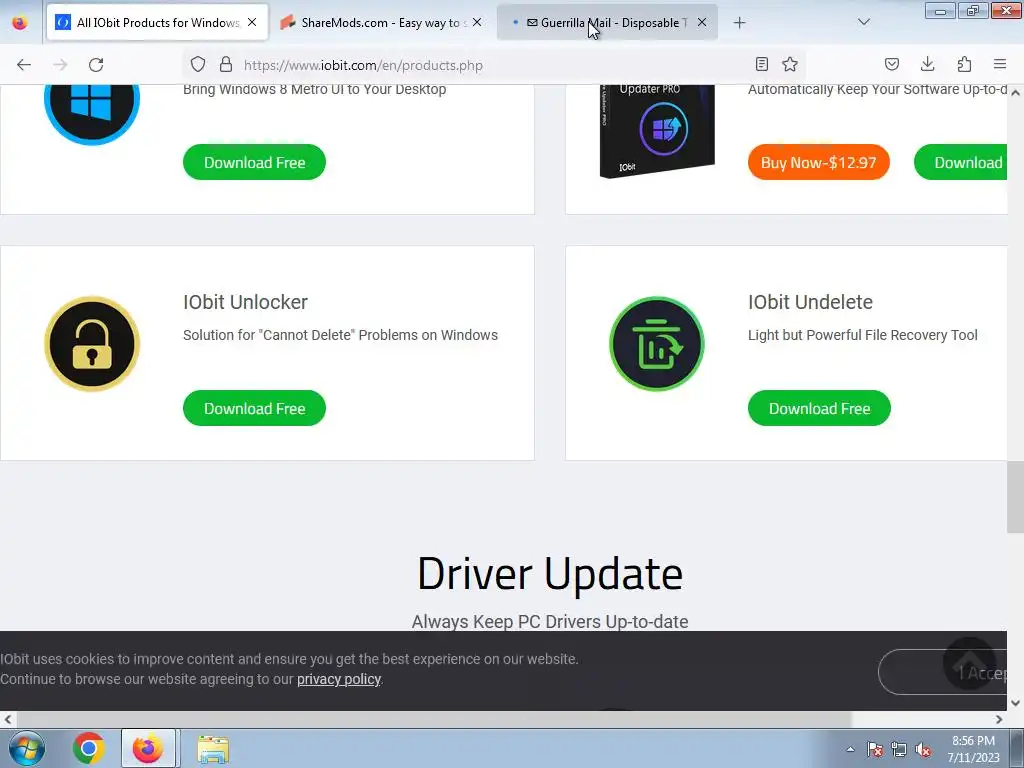
Task: Click the address bar URL field
Action: [493, 65]
